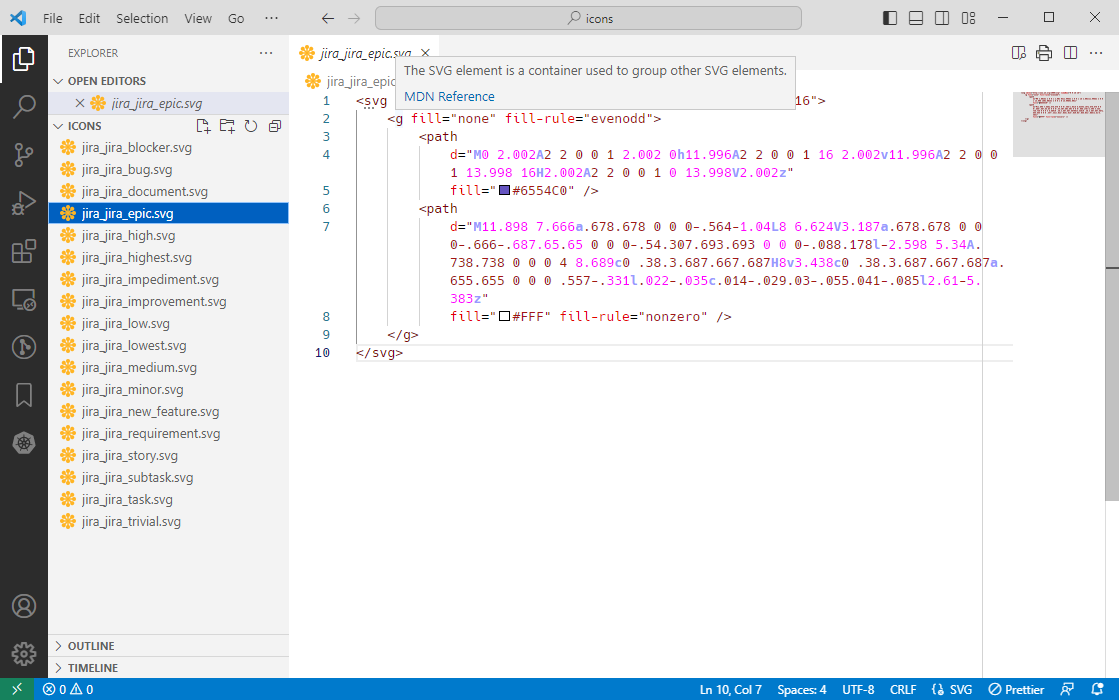This screenshot has height=700, width=1119.
Task: Open Explorer views and more actions
Action: (266, 53)
